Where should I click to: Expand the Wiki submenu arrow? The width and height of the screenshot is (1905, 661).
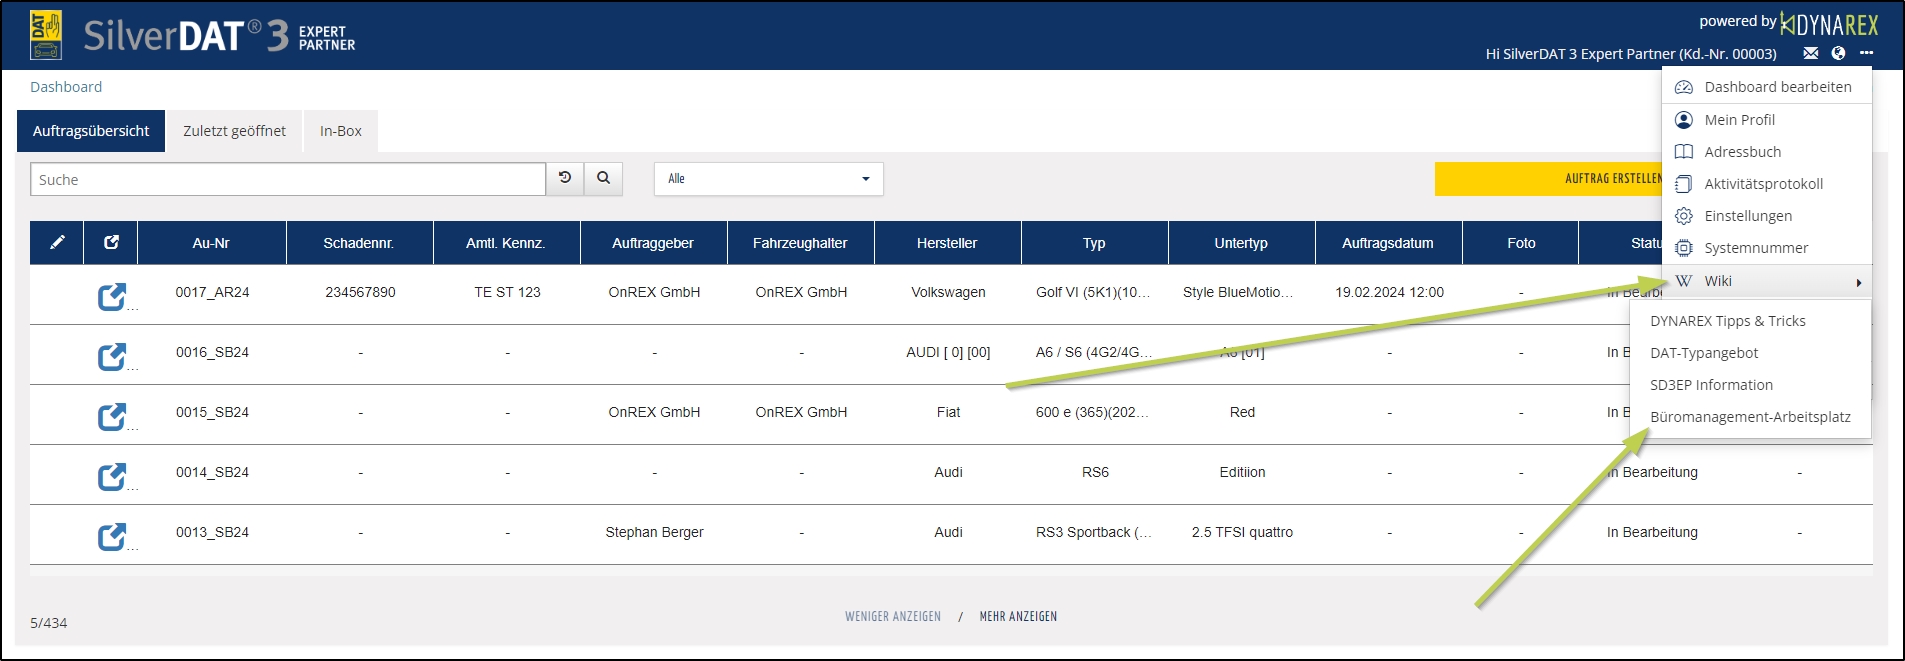pyautogui.click(x=1858, y=282)
